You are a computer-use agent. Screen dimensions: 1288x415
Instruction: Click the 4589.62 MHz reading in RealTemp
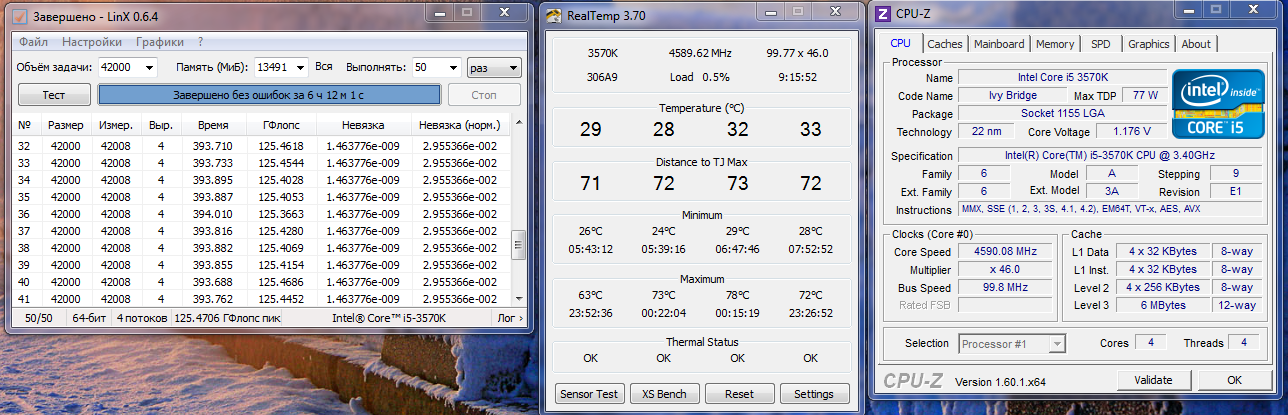tap(701, 52)
